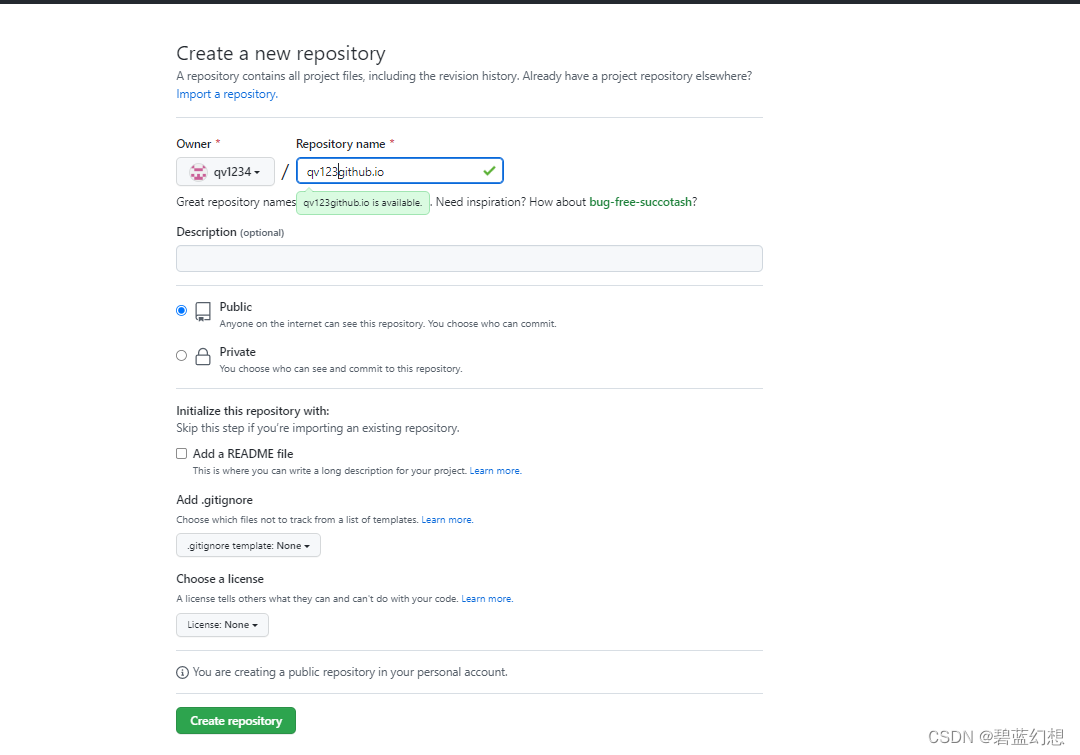This screenshot has height=755, width=1080.
Task: Click inside the Repository name text field
Action: click(x=400, y=170)
